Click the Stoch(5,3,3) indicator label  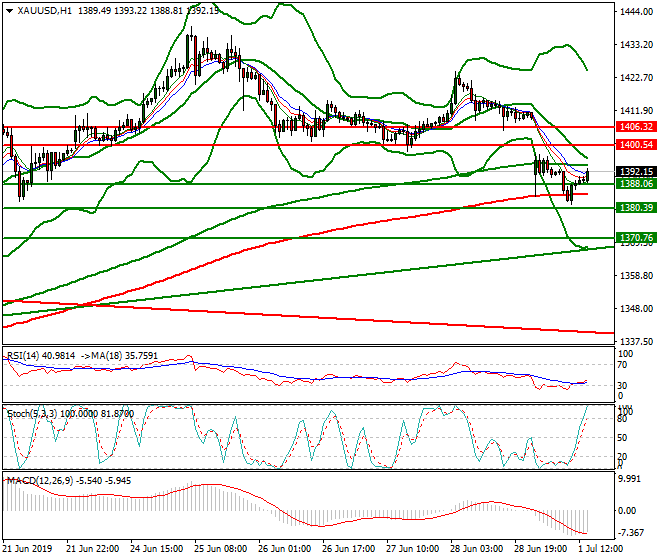pos(32,414)
